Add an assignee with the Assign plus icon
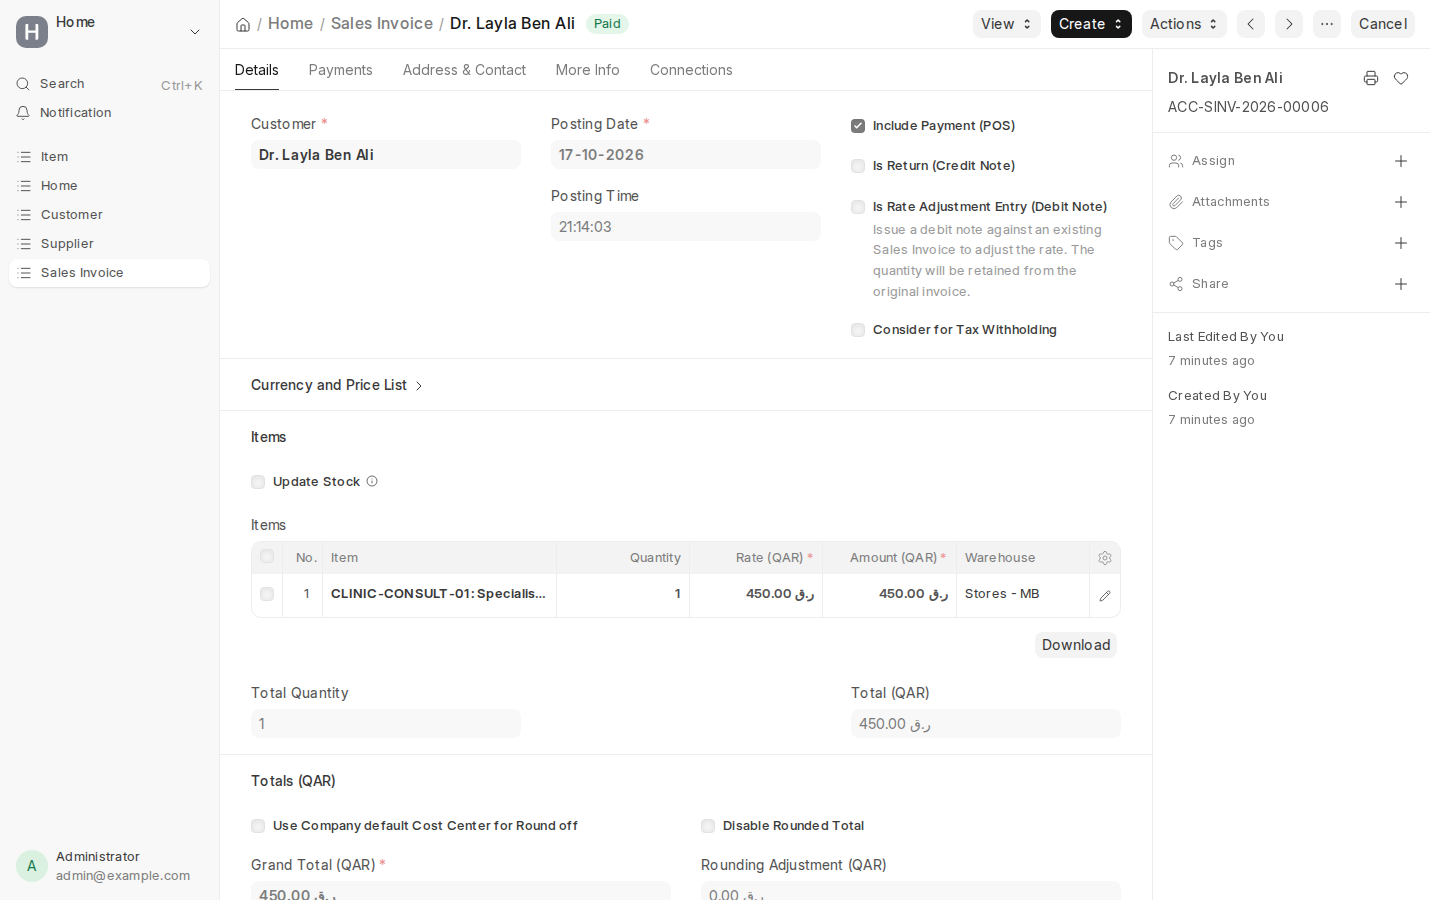The width and height of the screenshot is (1440, 900). tap(1401, 161)
